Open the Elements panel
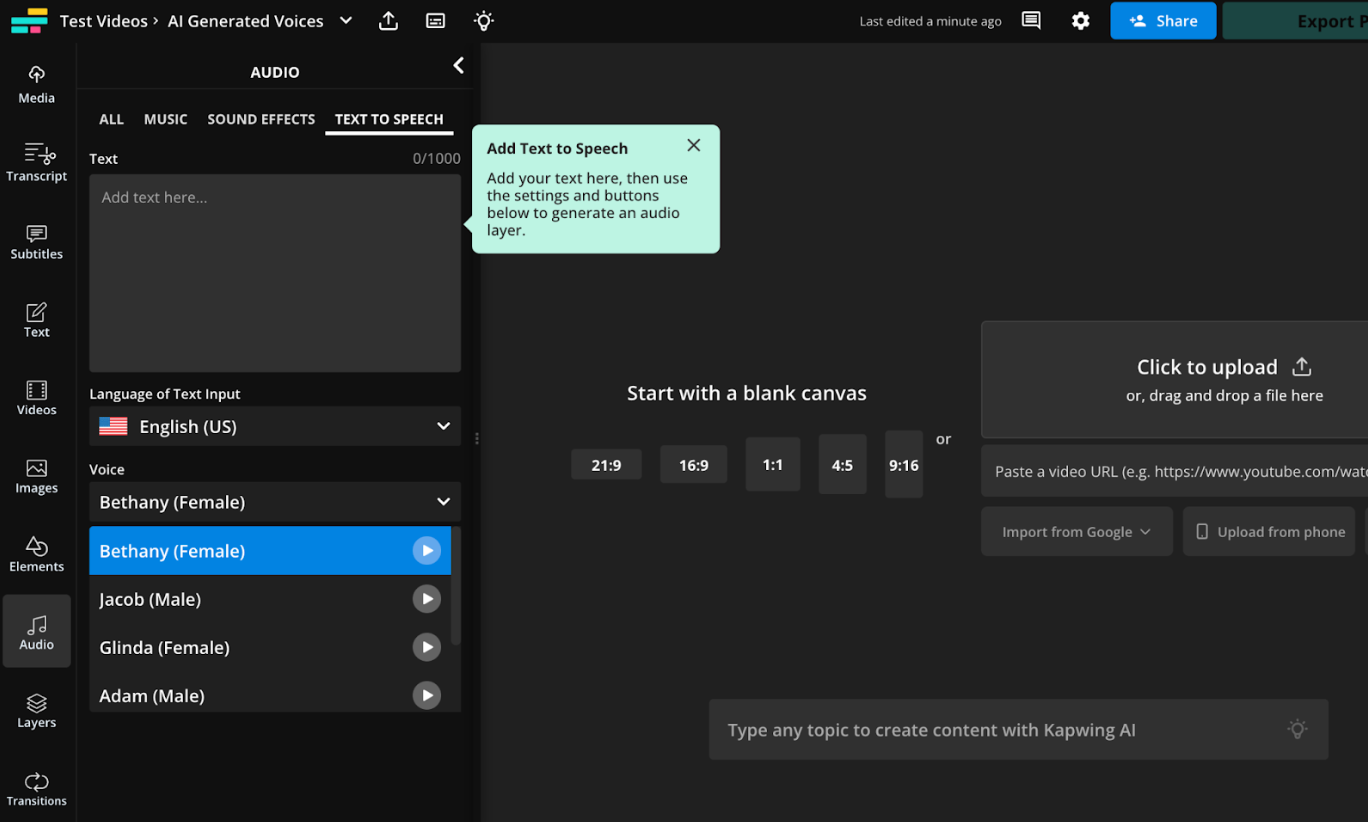 click(x=36, y=553)
